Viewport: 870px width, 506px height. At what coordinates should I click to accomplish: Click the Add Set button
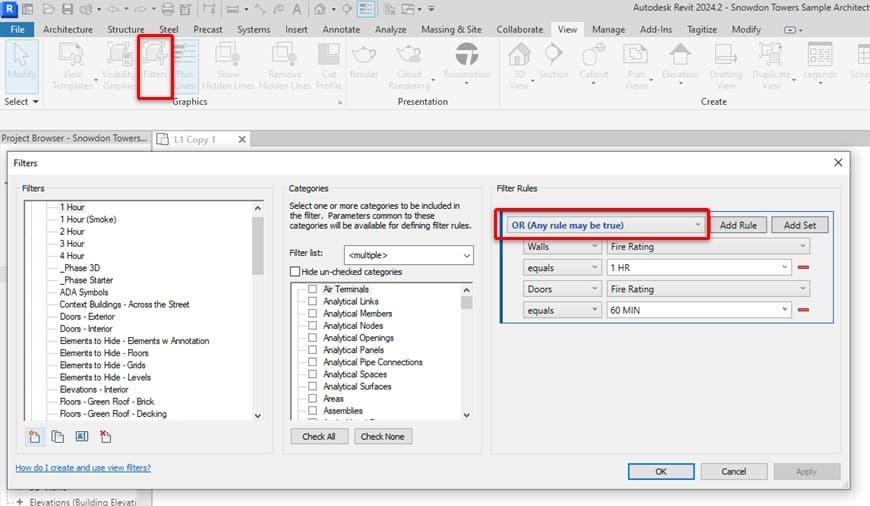[x=800, y=225]
